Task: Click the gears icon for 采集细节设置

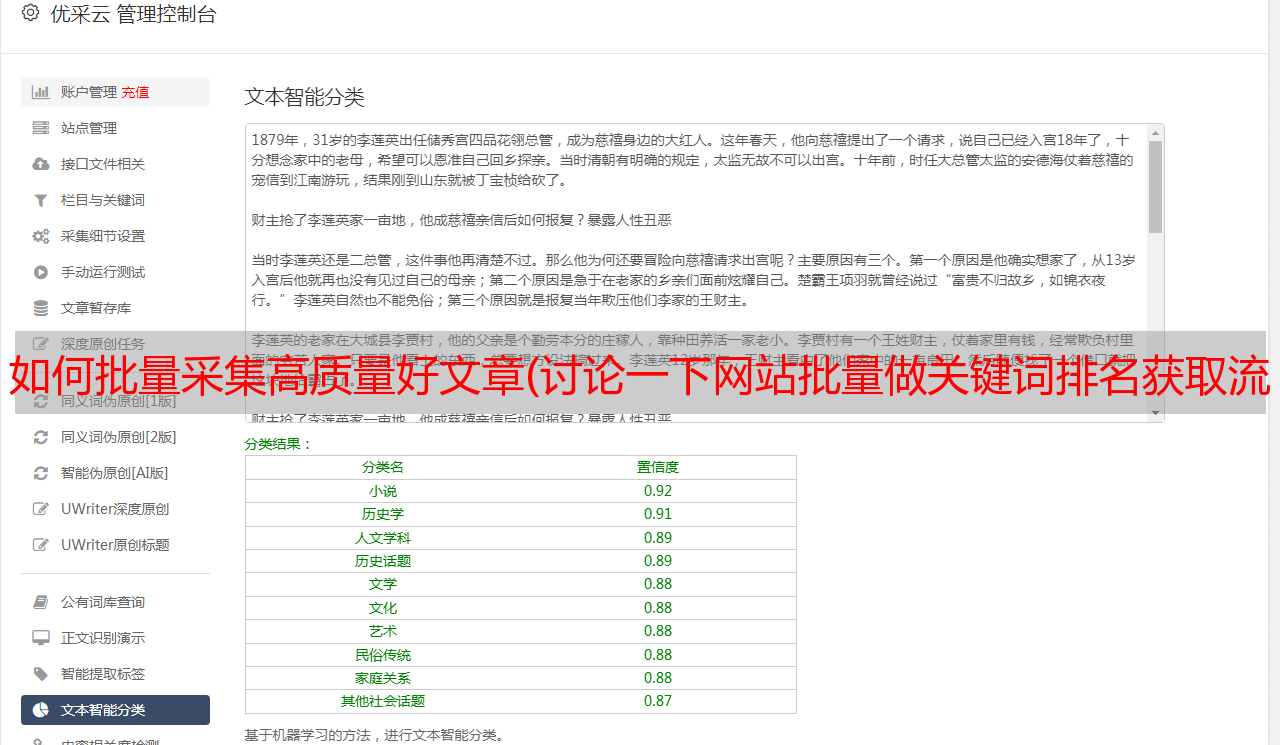Action: [41, 236]
